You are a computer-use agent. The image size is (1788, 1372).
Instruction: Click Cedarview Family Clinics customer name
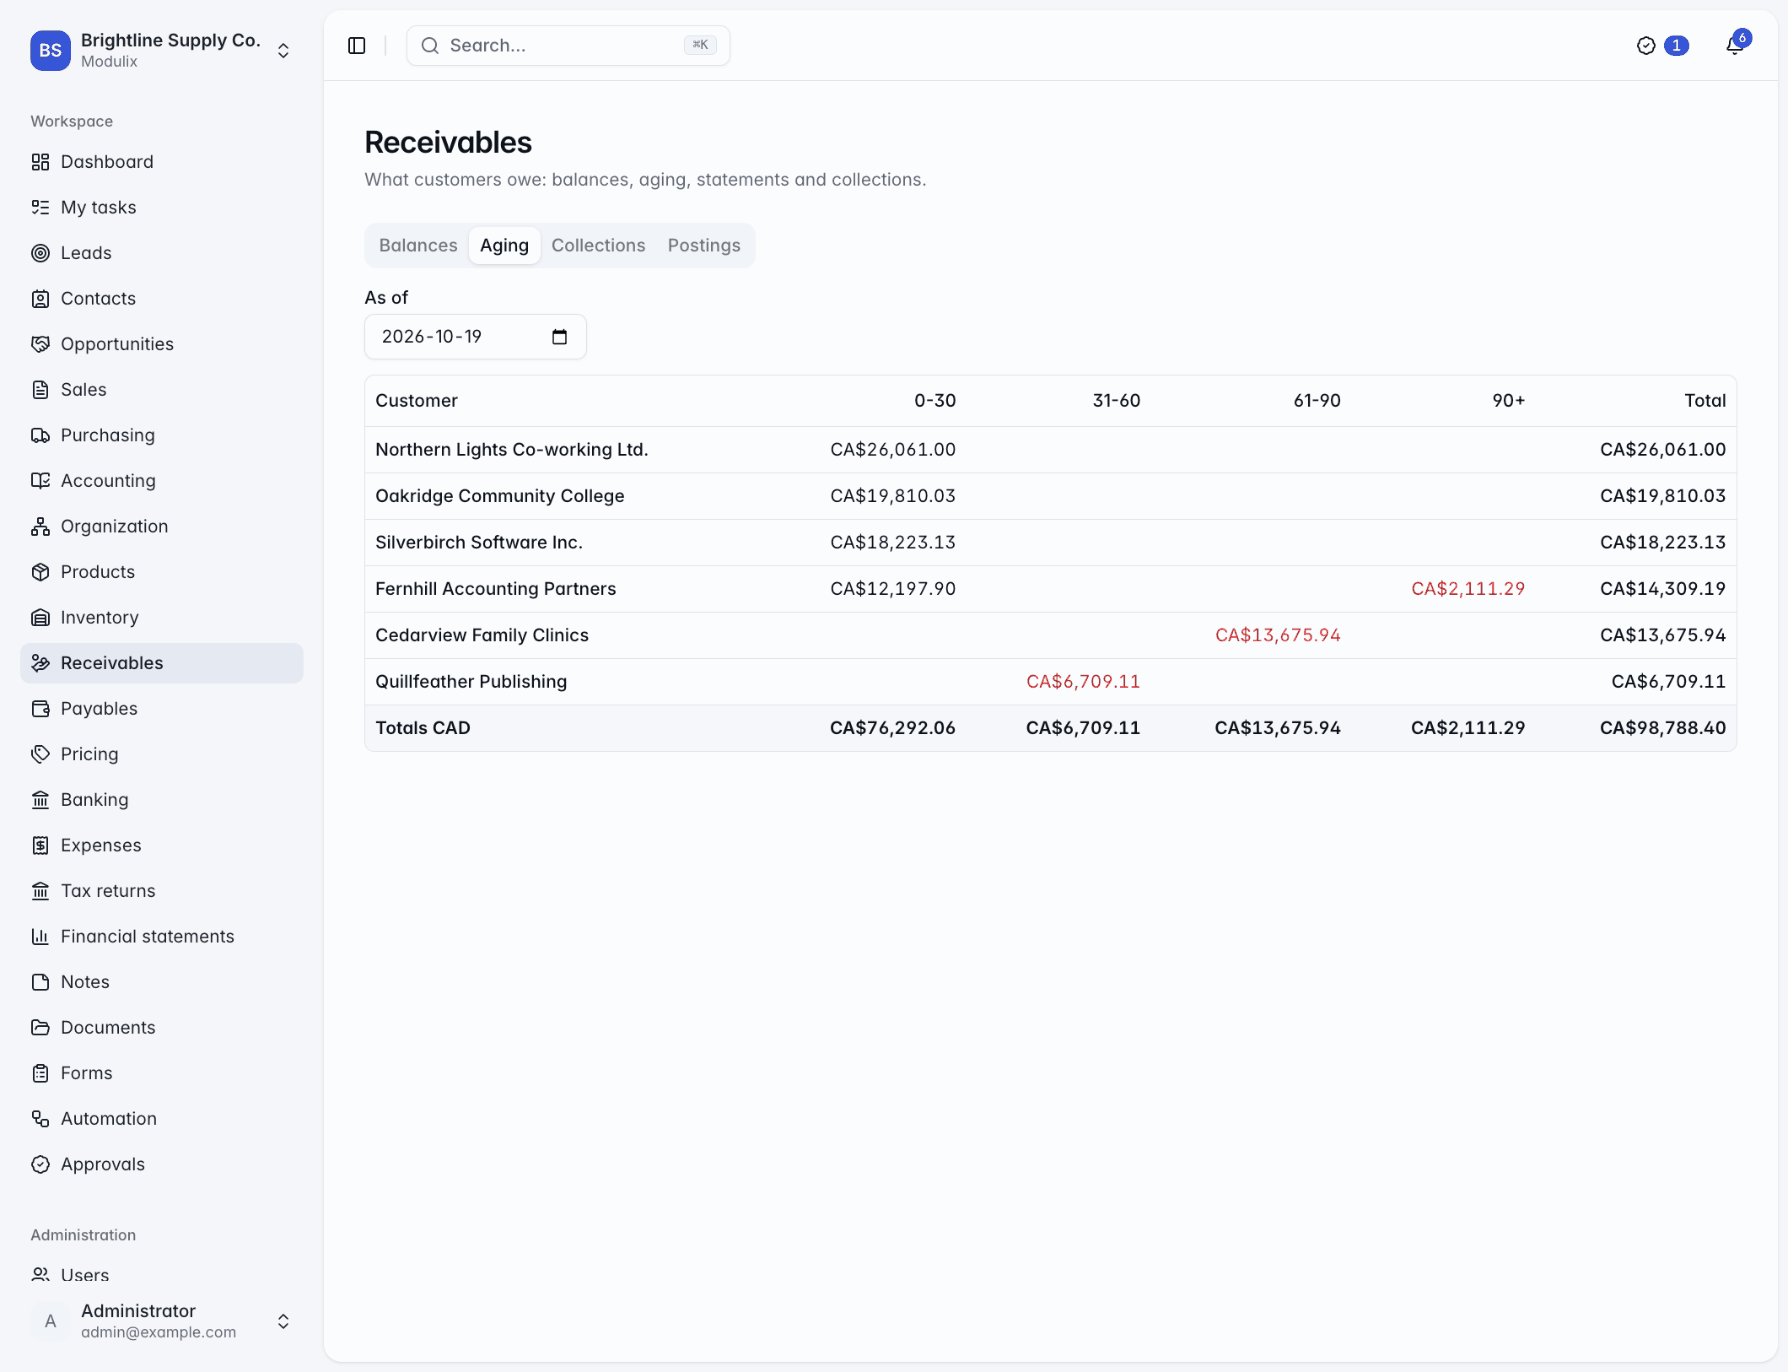click(482, 635)
